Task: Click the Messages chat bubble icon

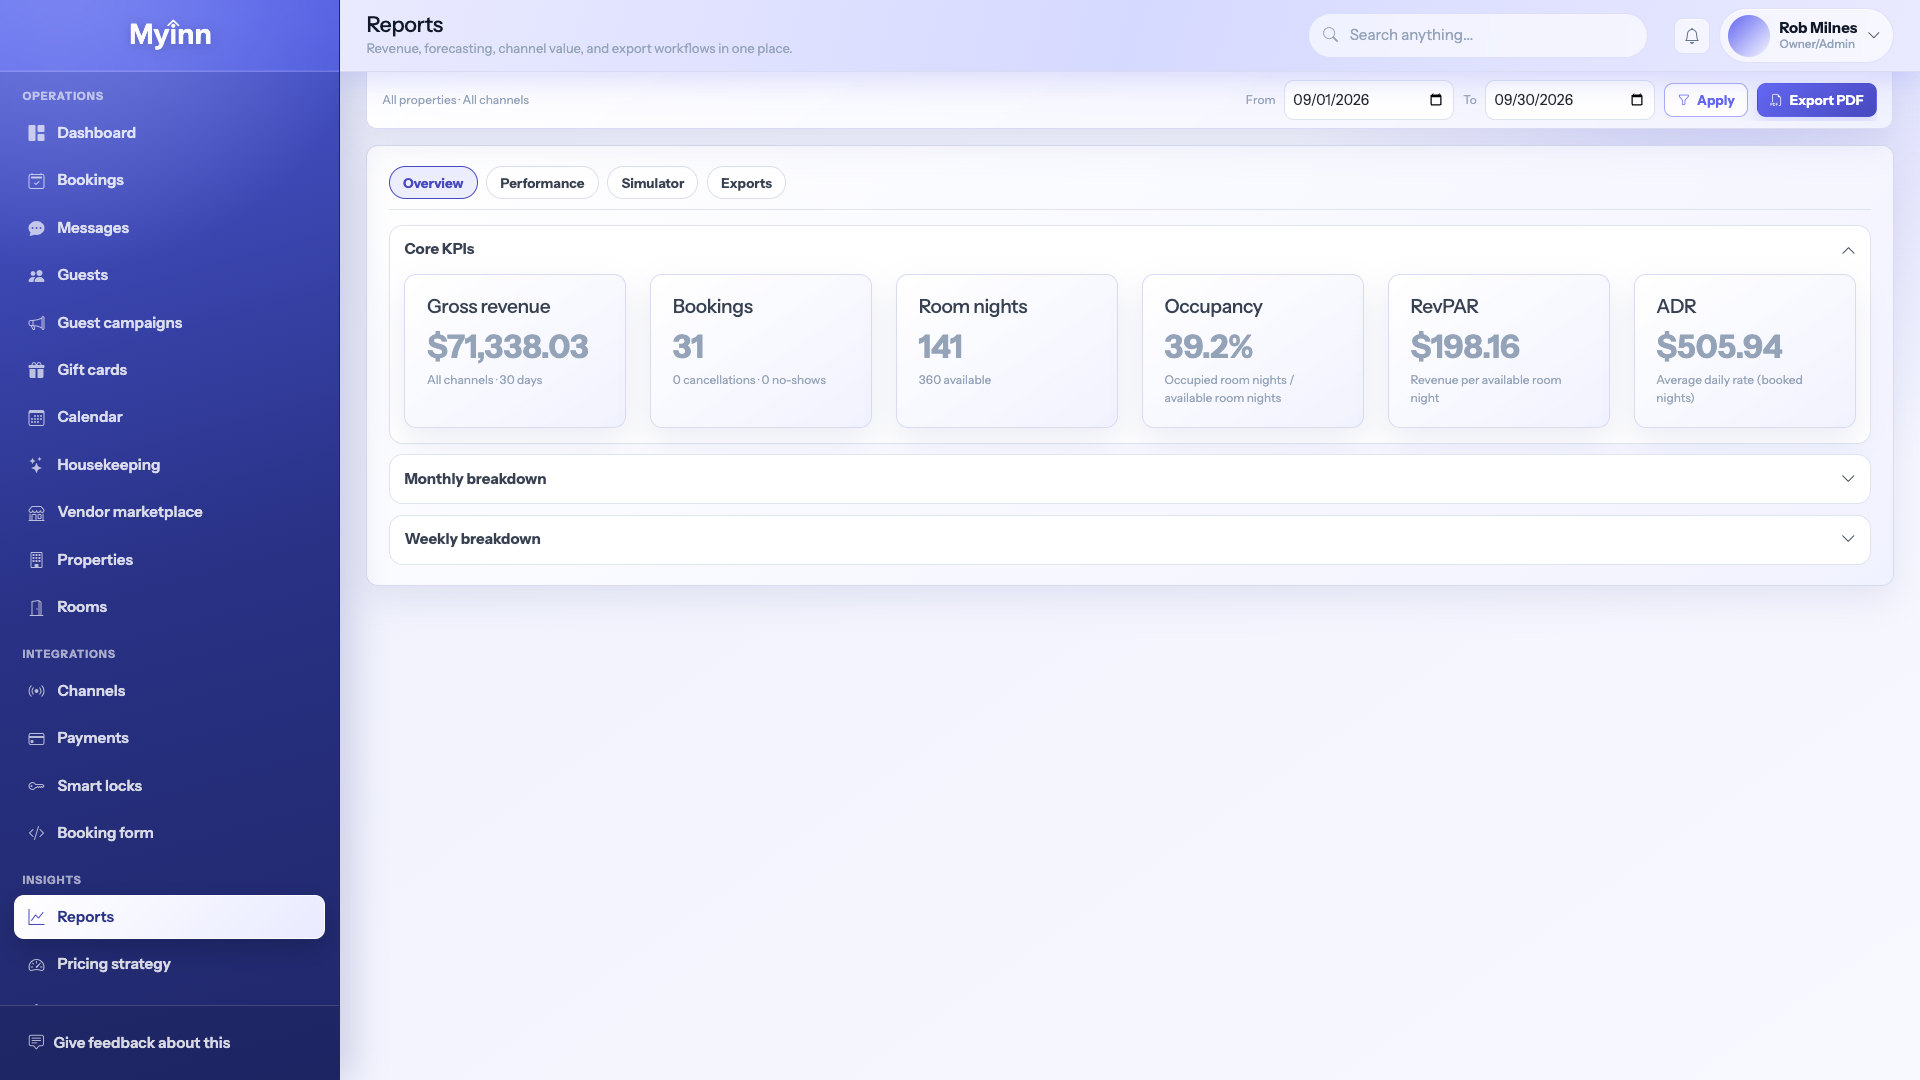Action: (x=36, y=228)
